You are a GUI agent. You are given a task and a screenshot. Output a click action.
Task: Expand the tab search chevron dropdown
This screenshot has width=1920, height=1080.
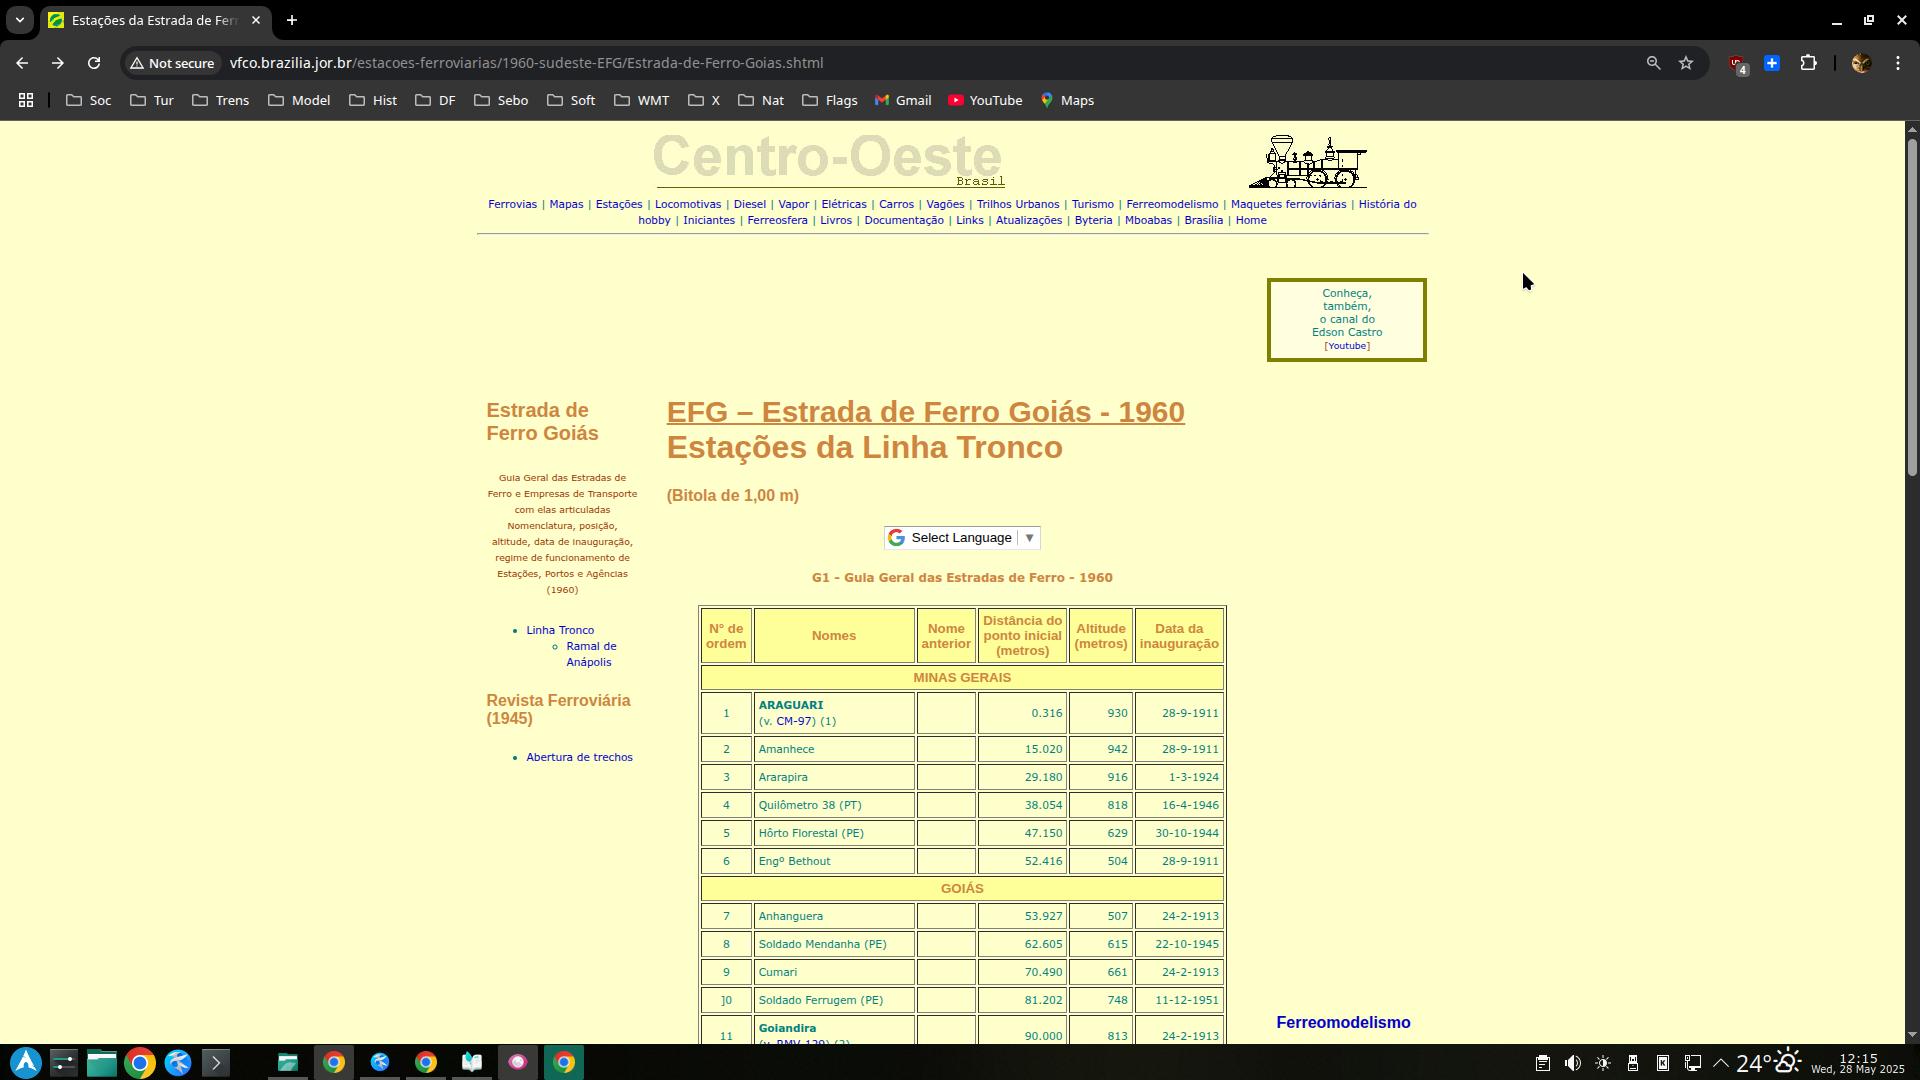point(19,20)
